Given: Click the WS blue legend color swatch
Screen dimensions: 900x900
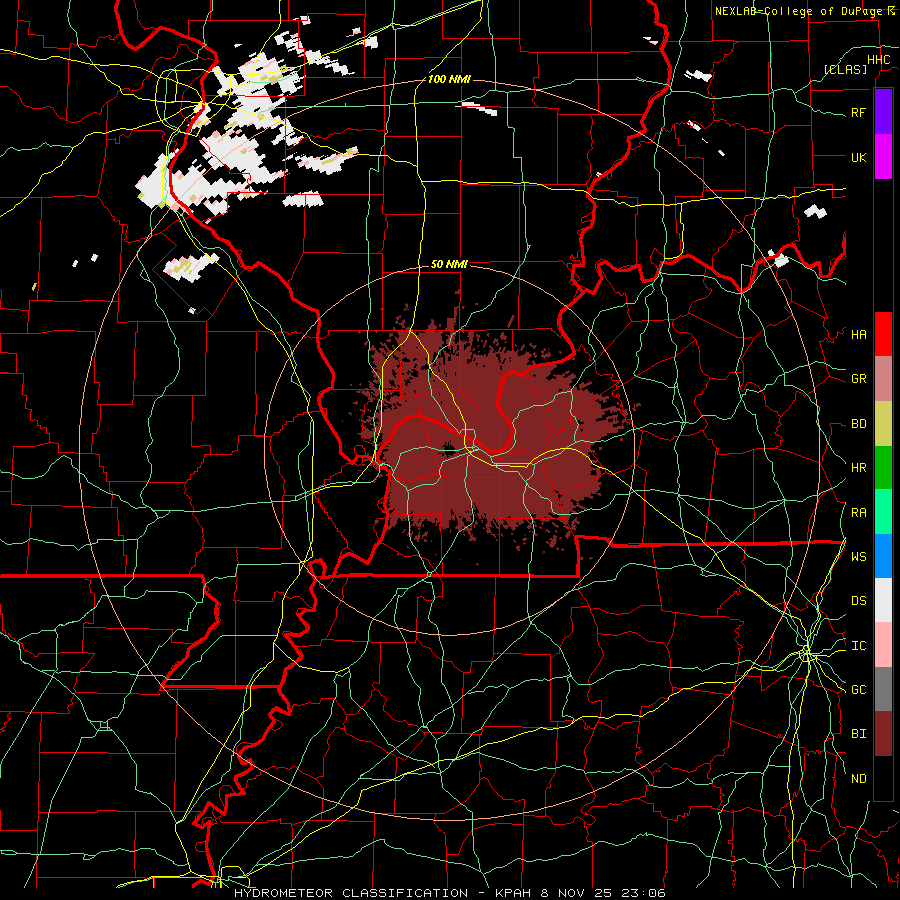Looking at the screenshot, I should pos(883,556).
